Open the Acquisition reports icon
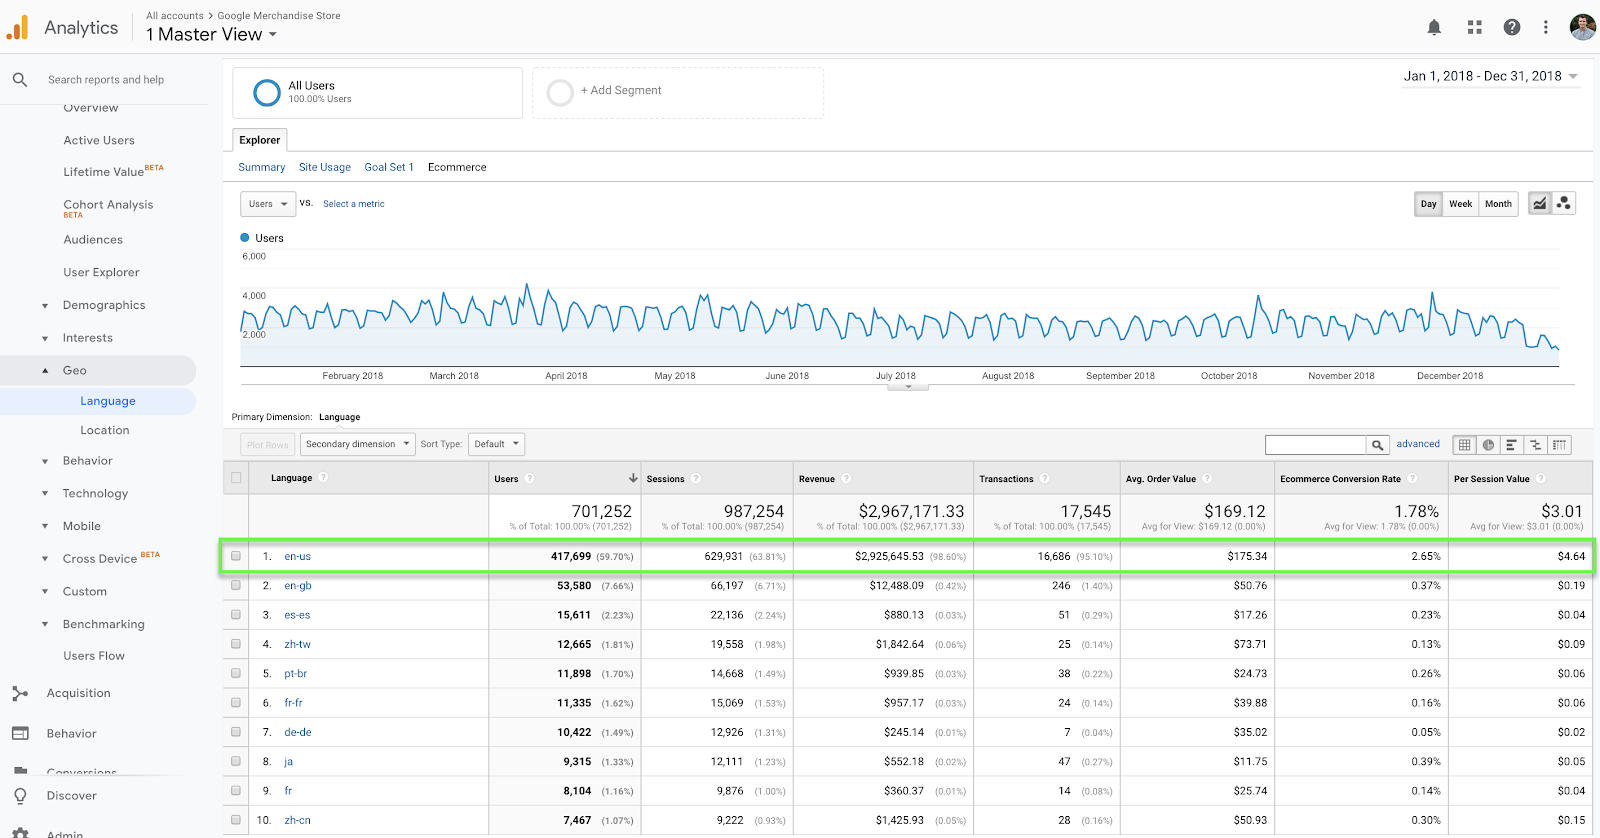Image resolution: width=1600 pixels, height=838 pixels. 20,693
